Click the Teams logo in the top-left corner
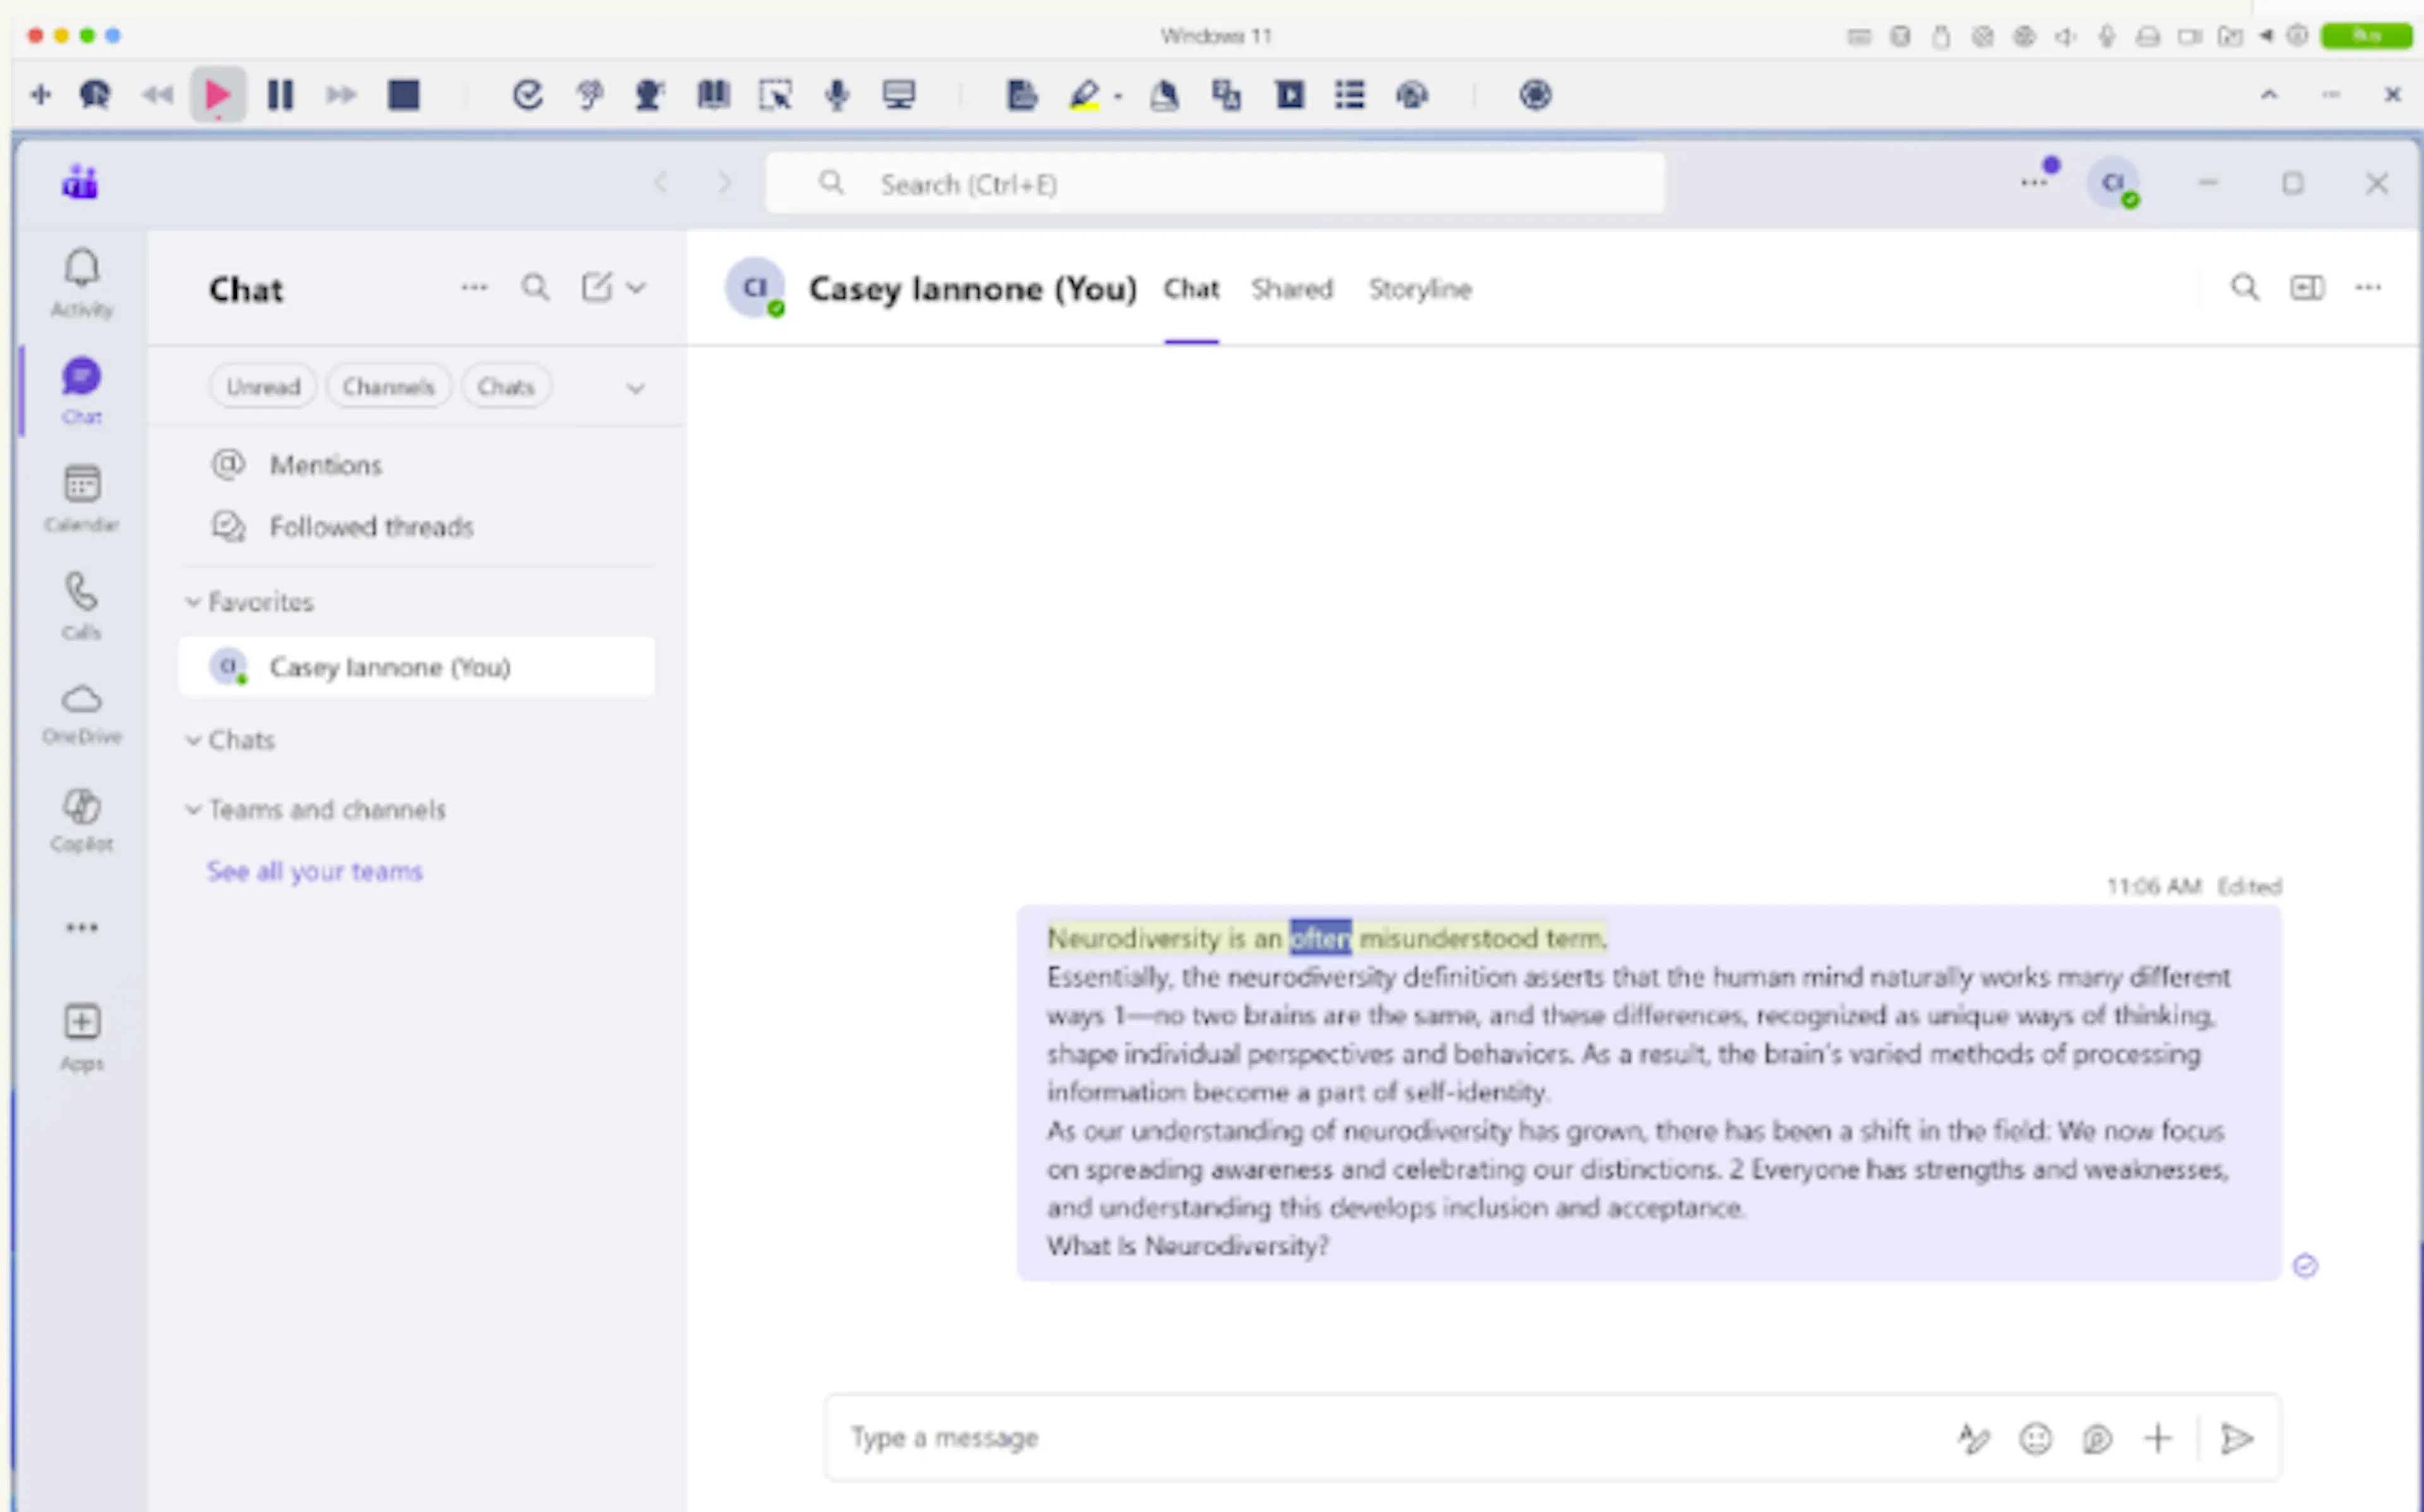The width and height of the screenshot is (2424, 1512). [80, 183]
